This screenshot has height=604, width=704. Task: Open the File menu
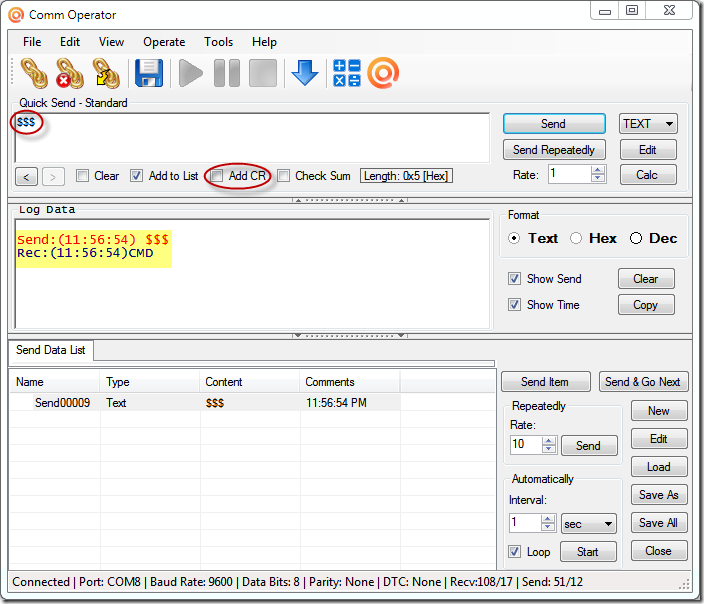[32, 42]
